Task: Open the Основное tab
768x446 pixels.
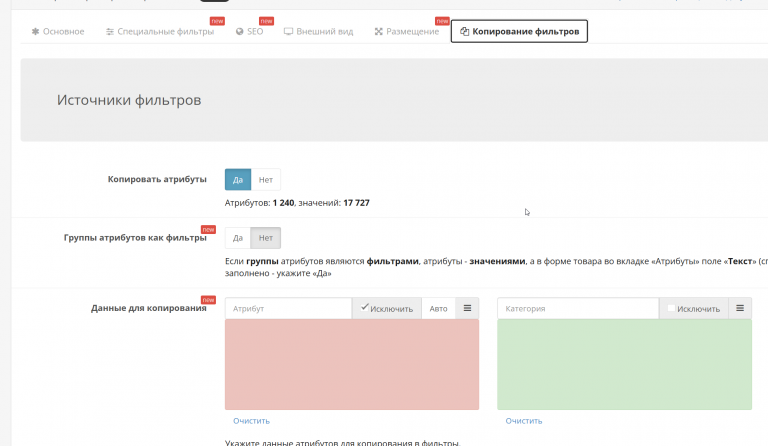Action: pos(58,31)
